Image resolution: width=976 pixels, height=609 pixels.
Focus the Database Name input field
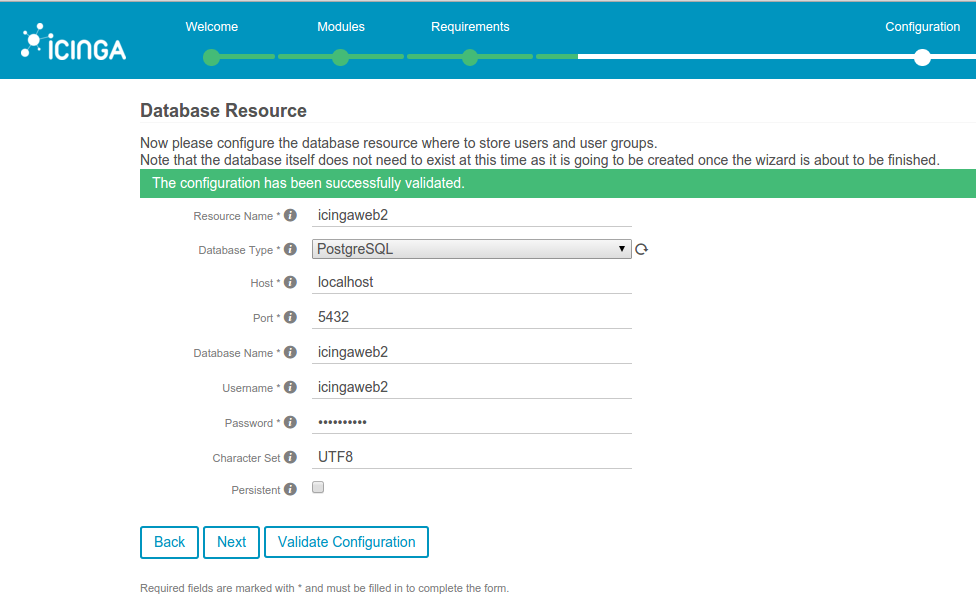click(x=472, y=352)
